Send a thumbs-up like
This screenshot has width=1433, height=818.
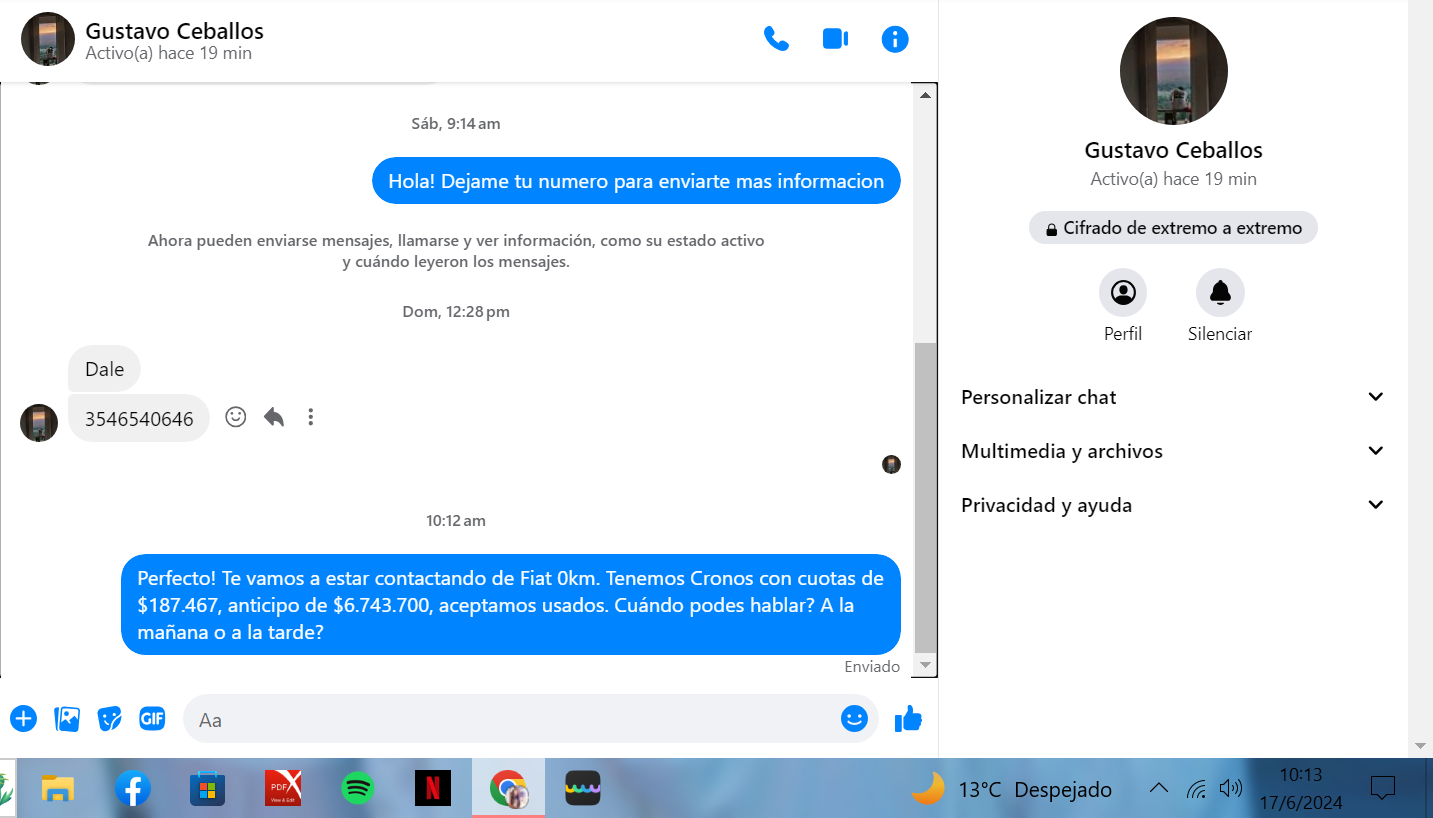(908, 718)
